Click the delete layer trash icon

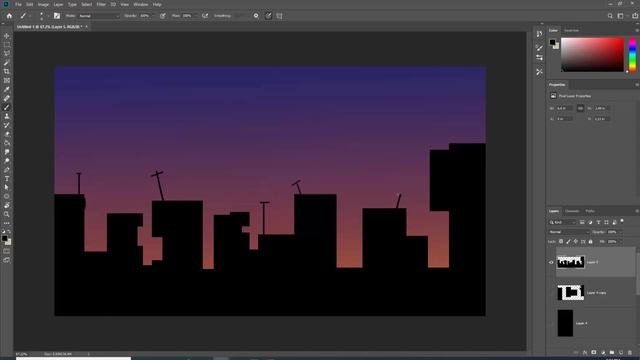[x=630, y=352]
